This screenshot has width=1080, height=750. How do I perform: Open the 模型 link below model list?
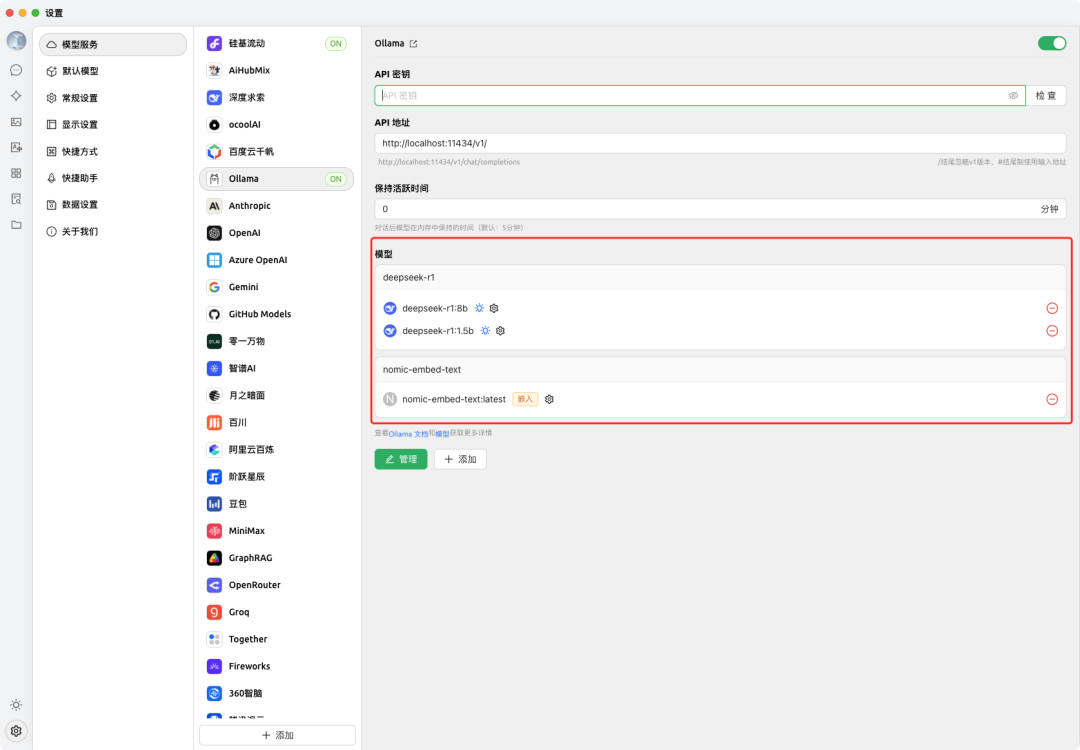click(442, 434)
